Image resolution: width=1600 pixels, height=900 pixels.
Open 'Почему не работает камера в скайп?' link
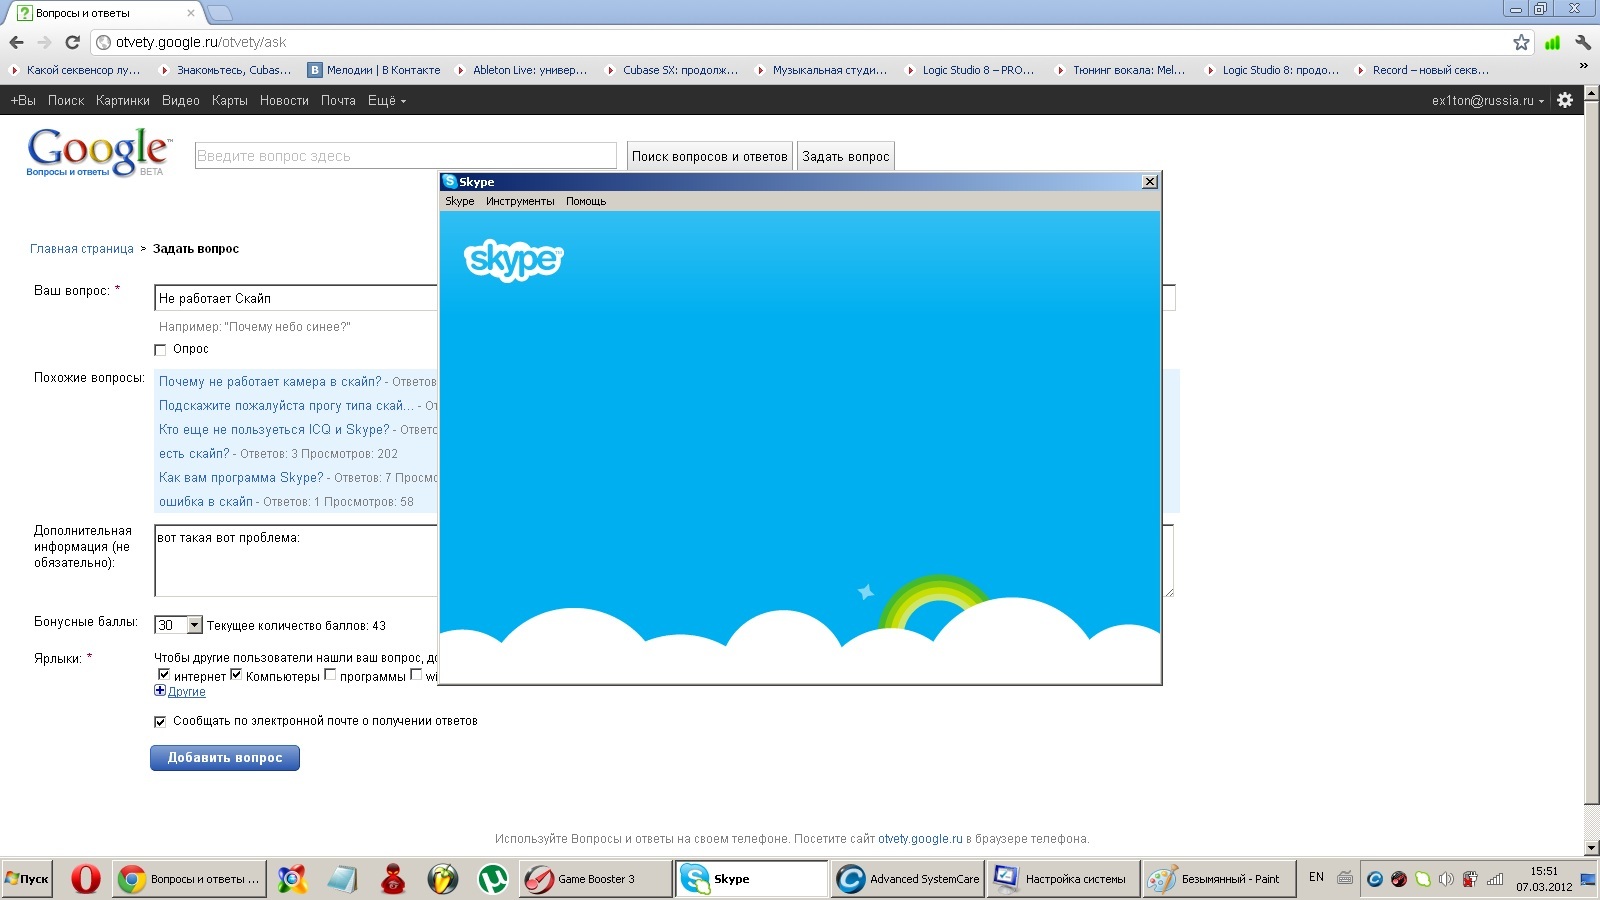pyautogui.click(x=270, y=382)
